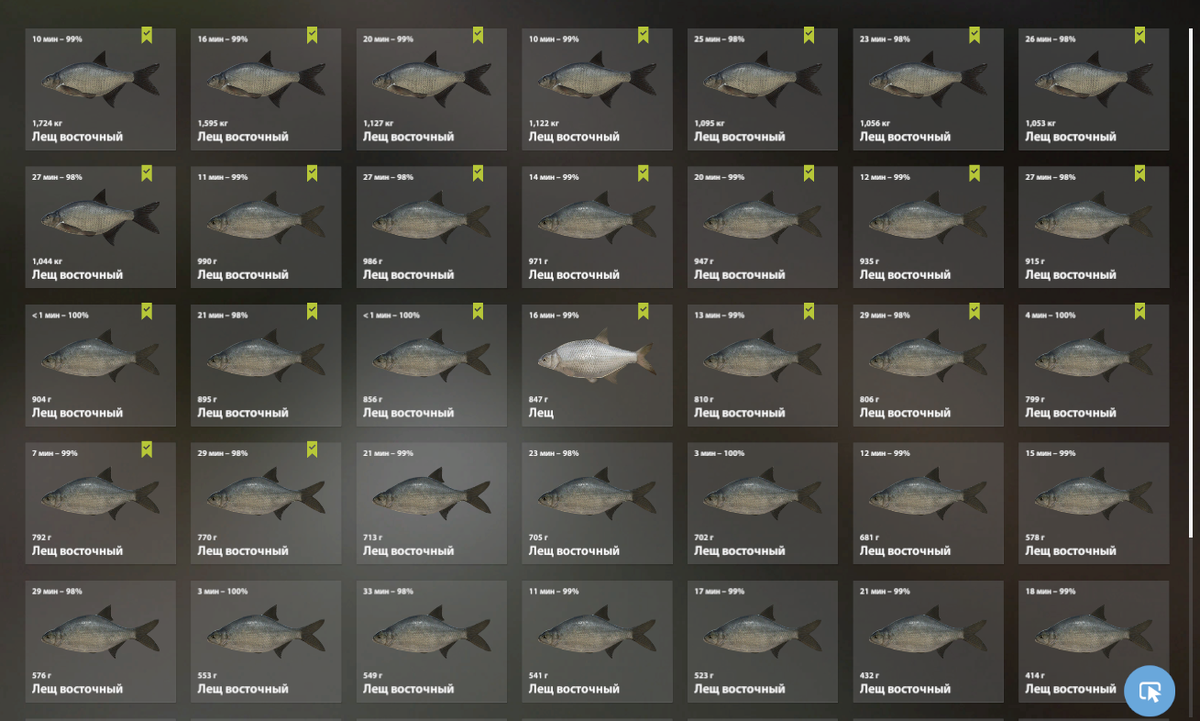This screenshot has height=721, width=1200.
Task: Choose the 576 г Лещ восточный card
Action: click(x=100, y=641)
